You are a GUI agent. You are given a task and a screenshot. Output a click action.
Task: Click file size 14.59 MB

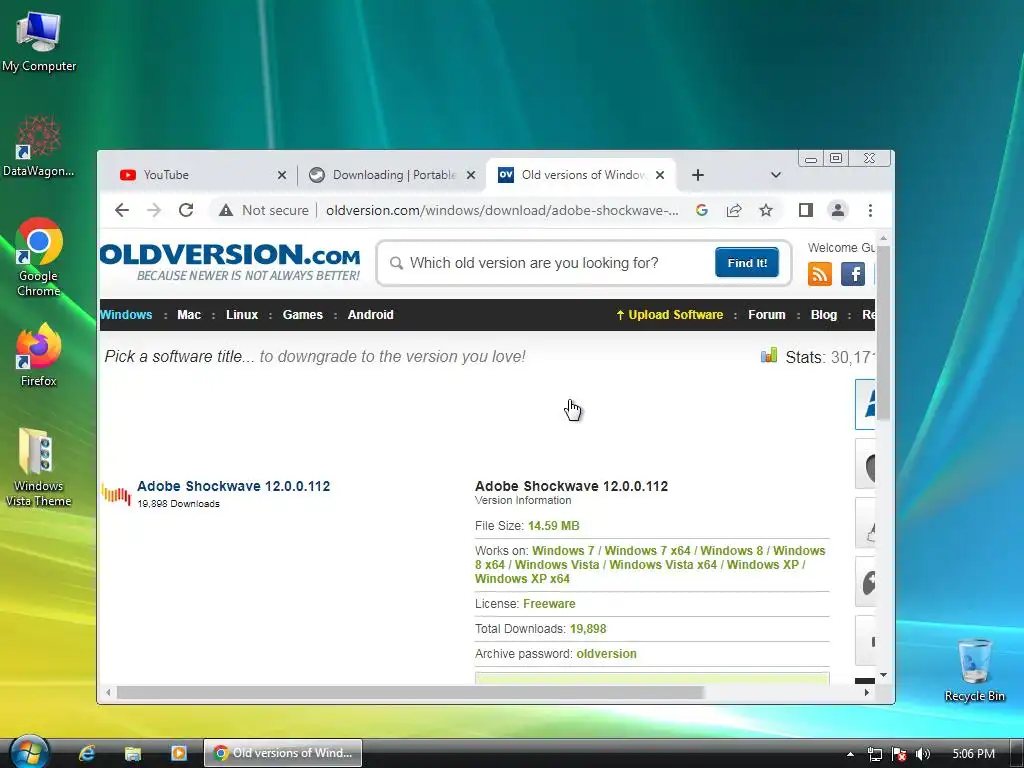pyautogui.click(x=553, y=526)
